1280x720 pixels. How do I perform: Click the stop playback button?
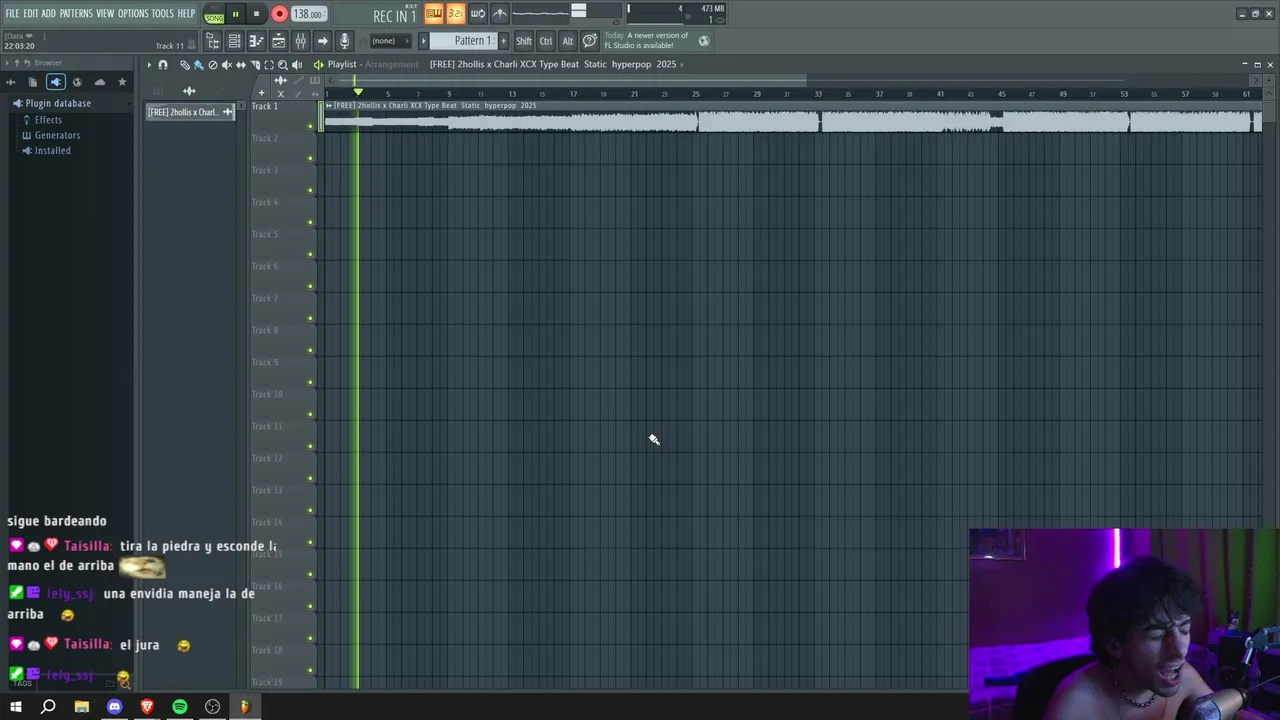pyautogui.click(x=256, y=14)
